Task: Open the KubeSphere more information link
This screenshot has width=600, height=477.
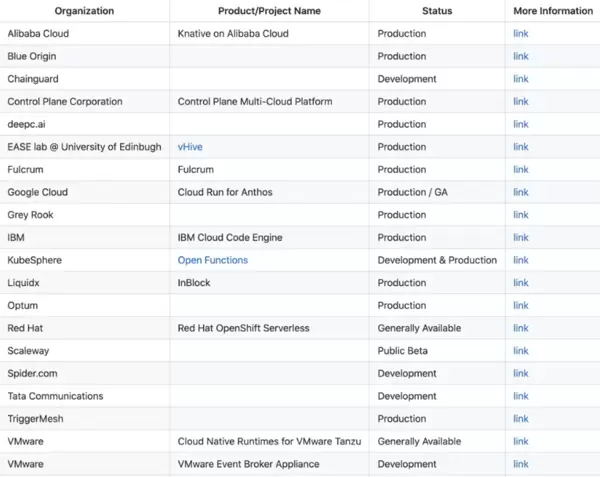Action: 520,260
